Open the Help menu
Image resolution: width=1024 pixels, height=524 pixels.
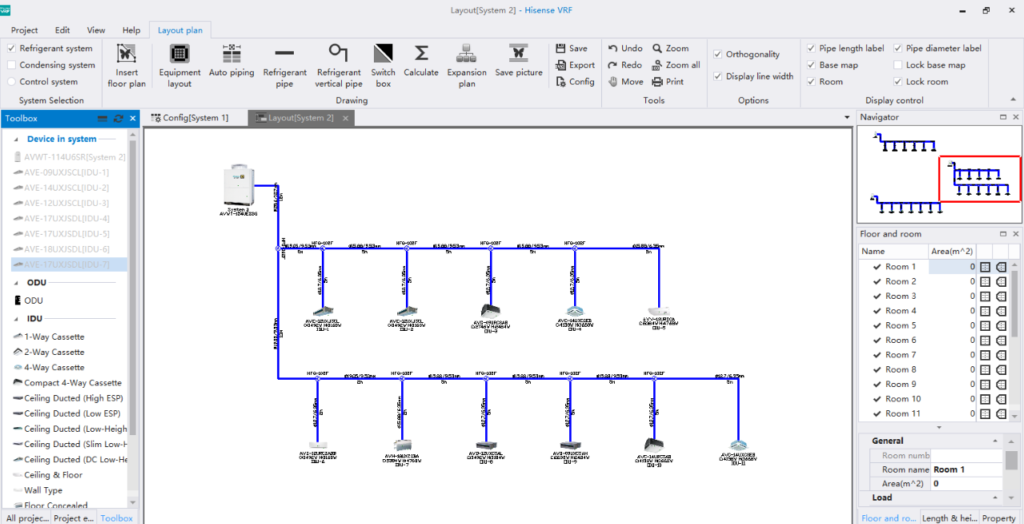coord(131,30)
